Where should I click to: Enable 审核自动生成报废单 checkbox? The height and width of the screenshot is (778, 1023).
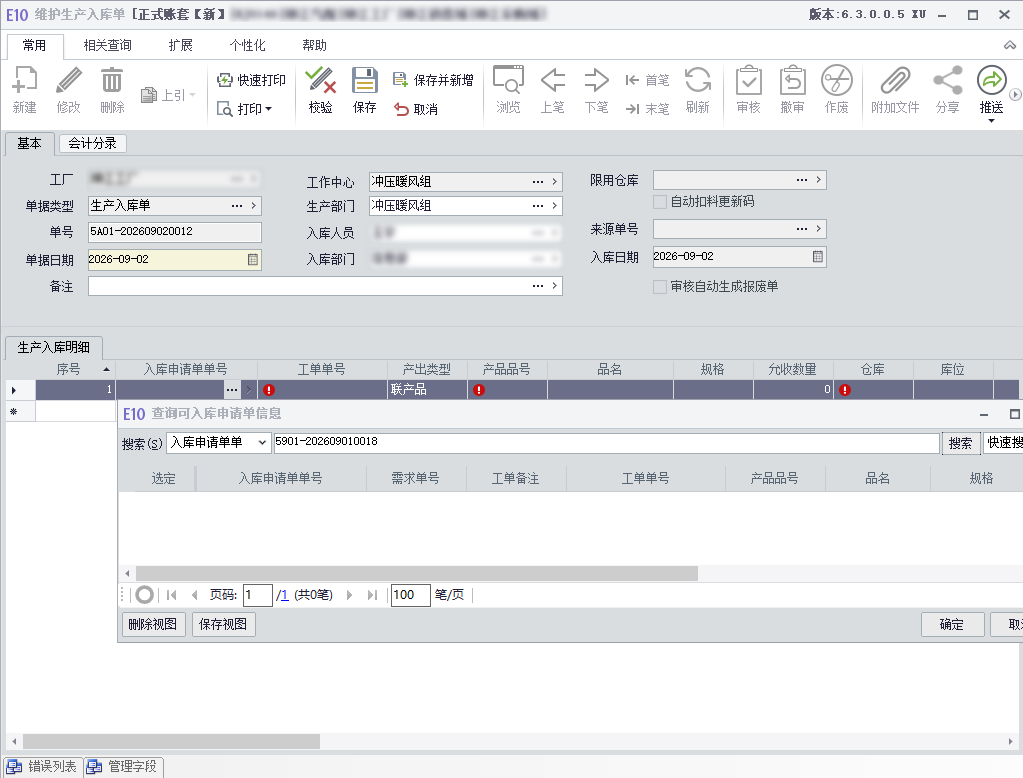point(660,287)
